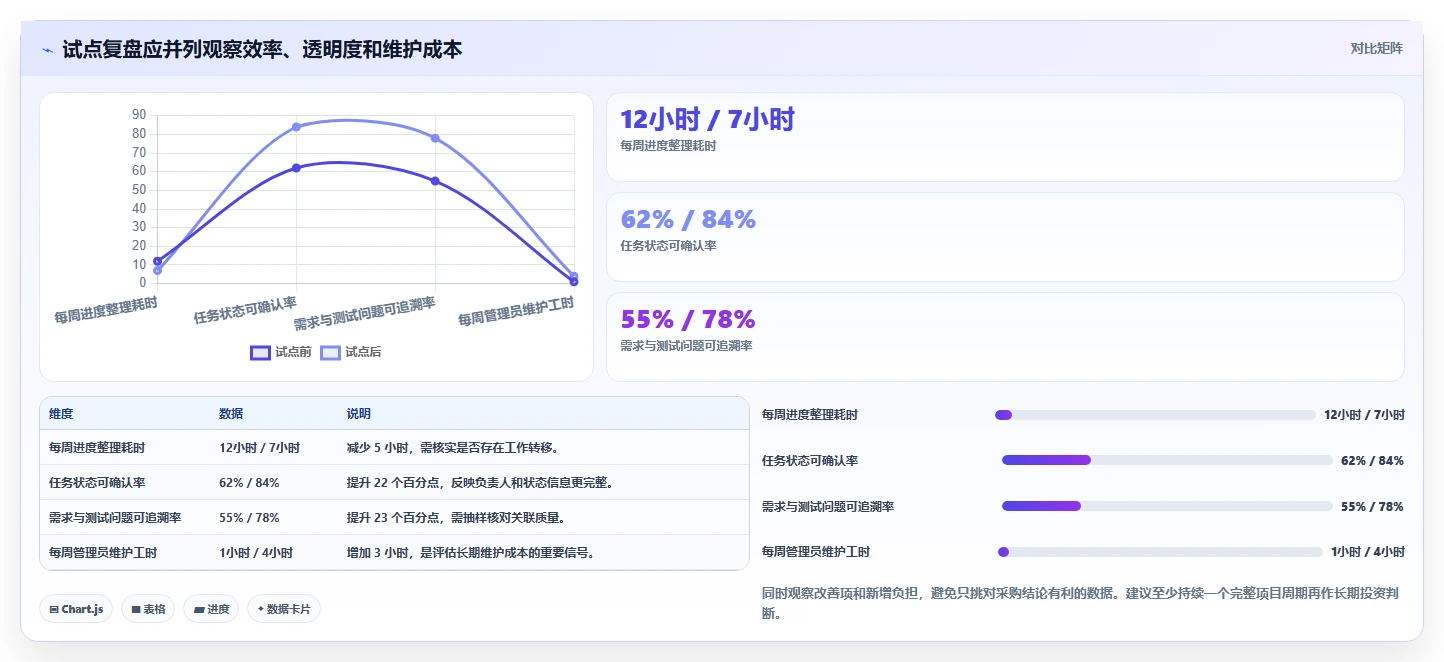Click the x-axis label 需求与测试问题可追溯率
This screenshot has width=1444, height=662.
pos(365,314)
